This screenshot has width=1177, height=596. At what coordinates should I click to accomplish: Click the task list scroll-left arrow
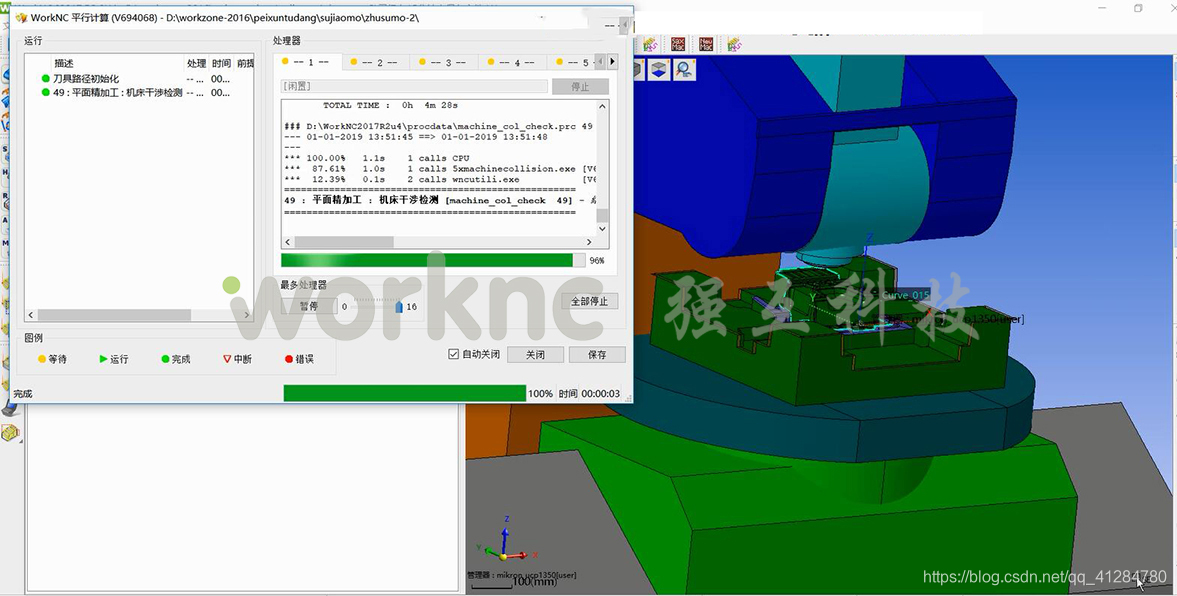click(31, 315)
